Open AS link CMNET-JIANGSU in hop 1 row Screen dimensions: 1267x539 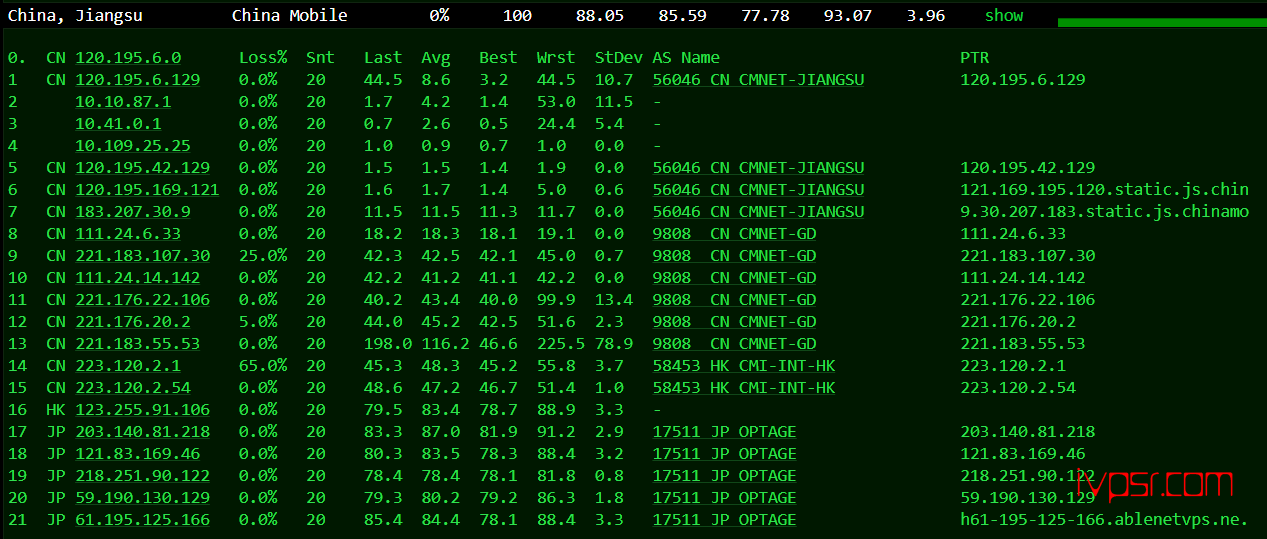[758, 80]
